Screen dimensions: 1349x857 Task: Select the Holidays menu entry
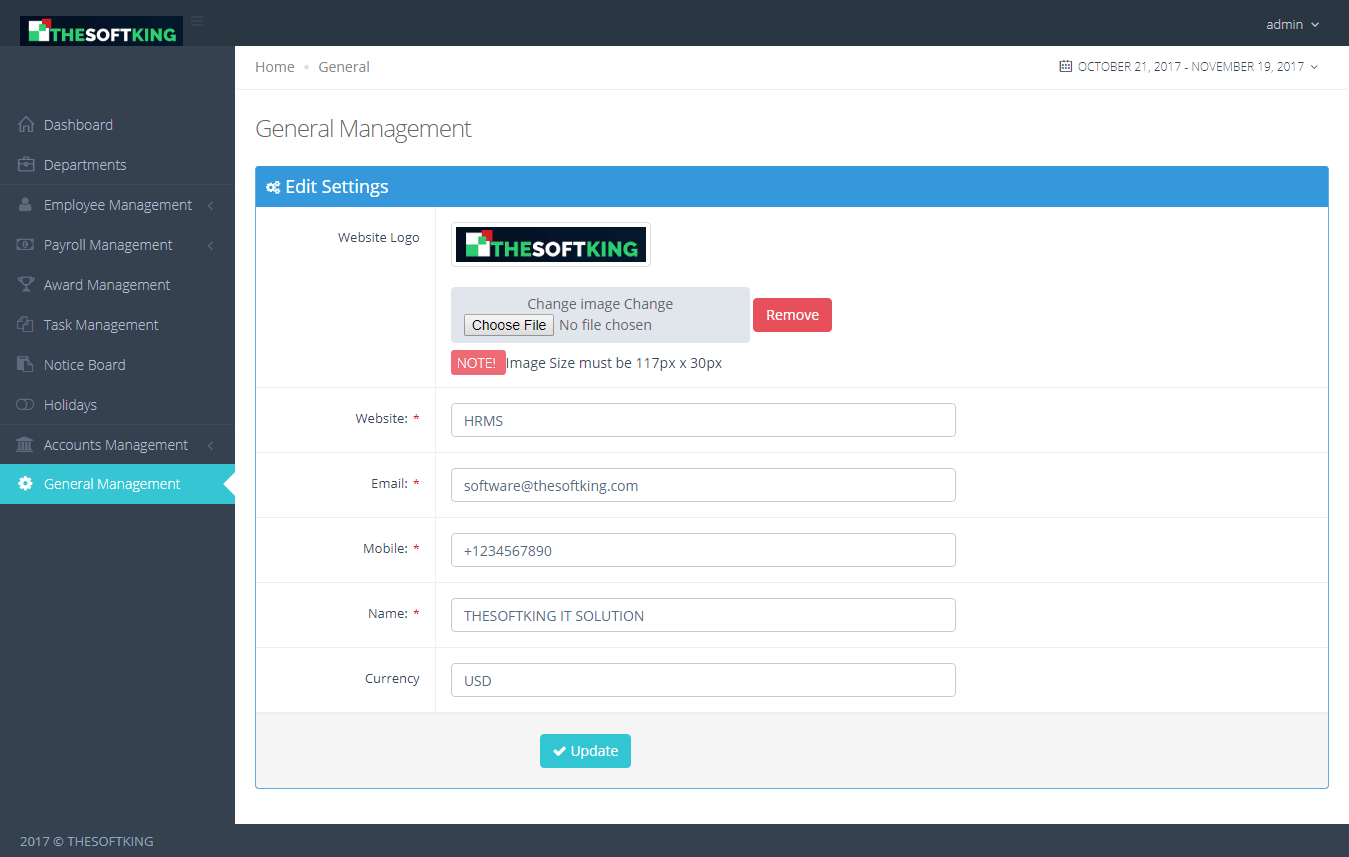pyautogui.click(x=69, y=404)
